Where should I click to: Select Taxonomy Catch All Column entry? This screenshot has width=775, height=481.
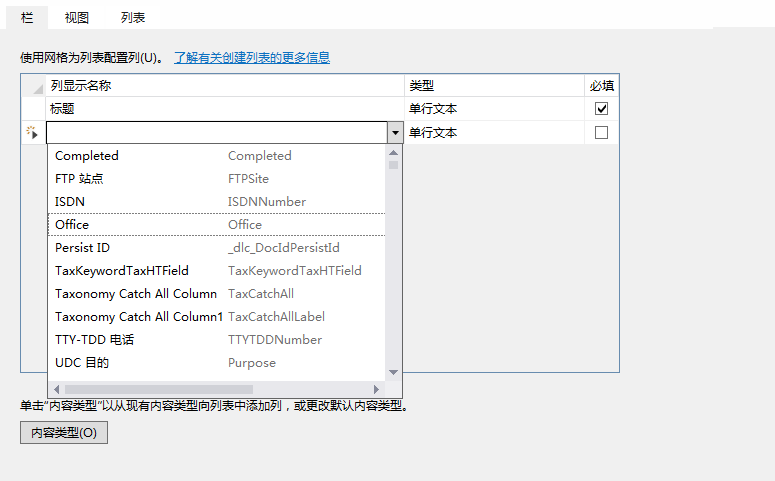(216, 294)
